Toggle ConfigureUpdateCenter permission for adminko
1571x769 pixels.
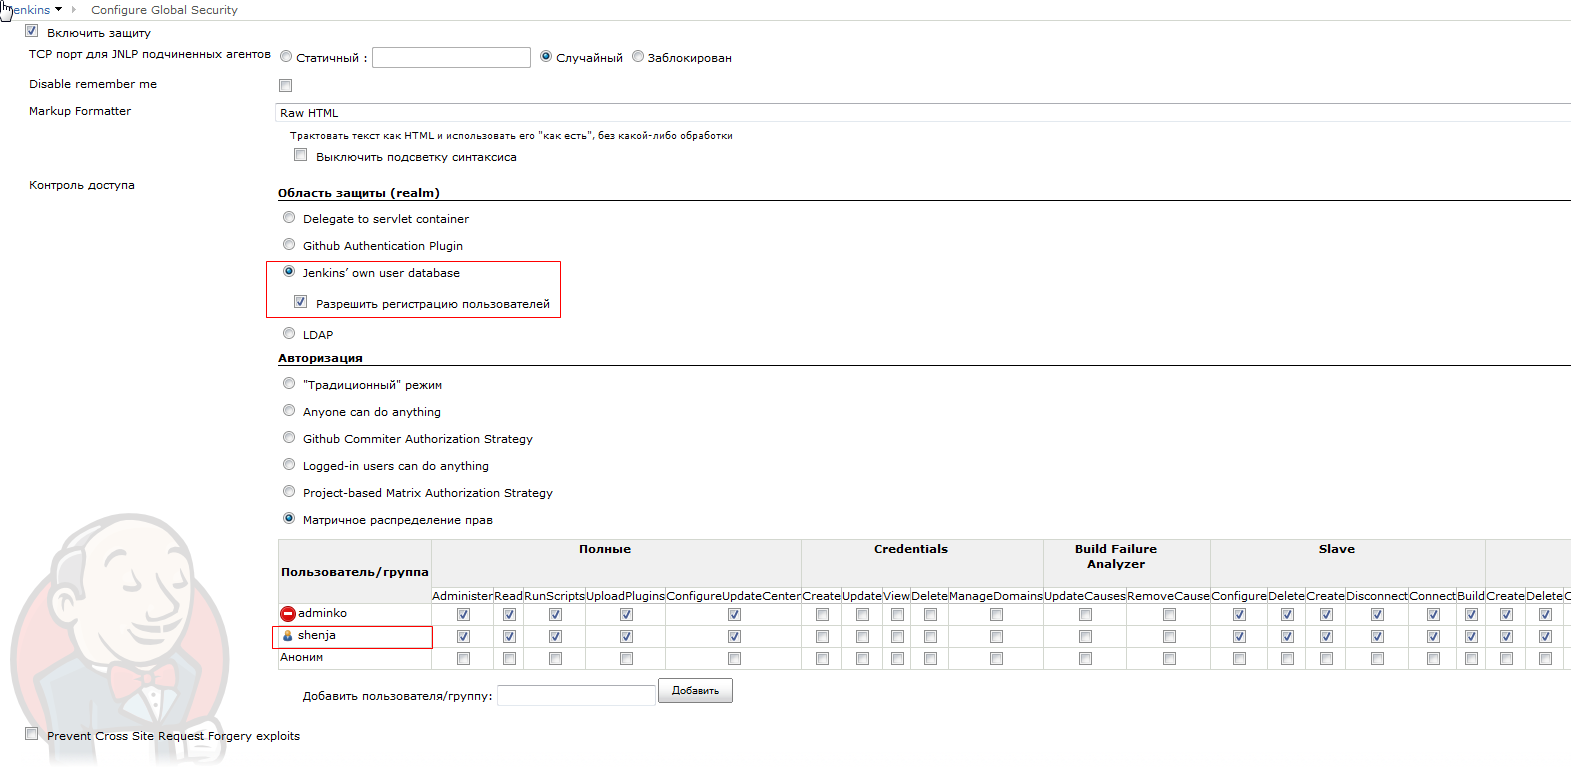(734, 615)
